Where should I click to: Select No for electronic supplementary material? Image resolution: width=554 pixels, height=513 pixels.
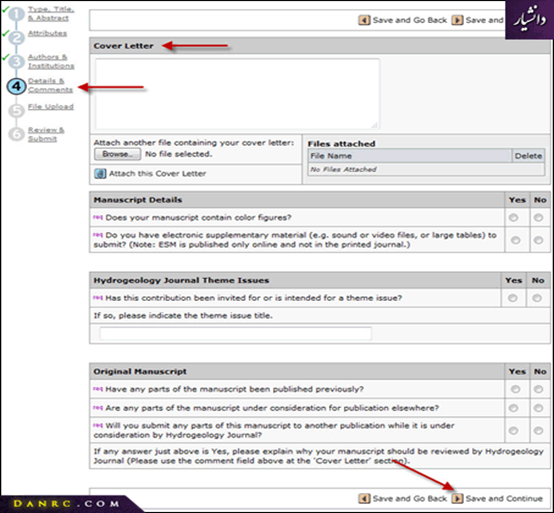[x=538, y=240]
